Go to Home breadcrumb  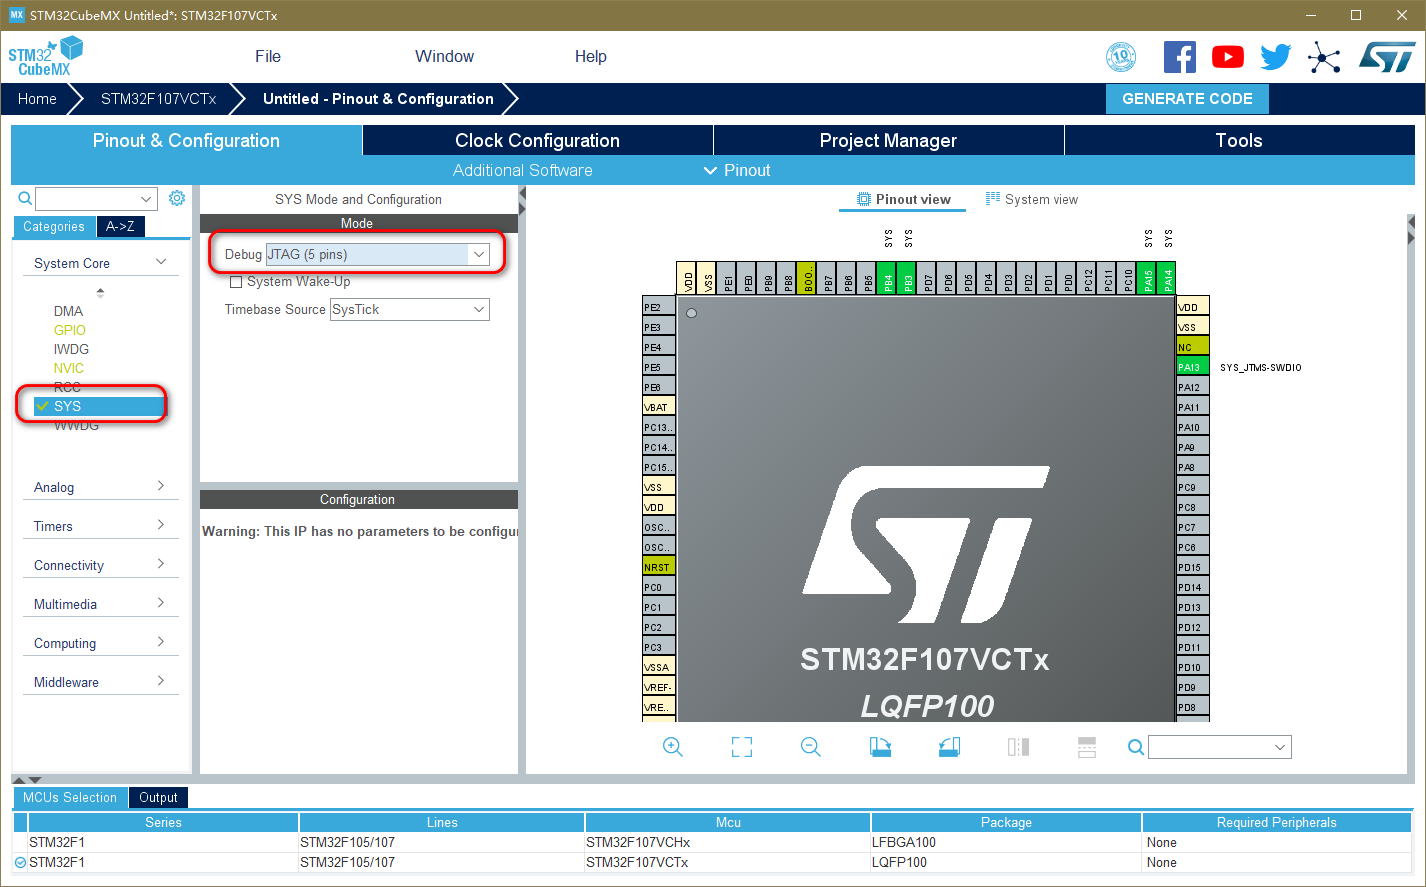click(x=37, y=99)
